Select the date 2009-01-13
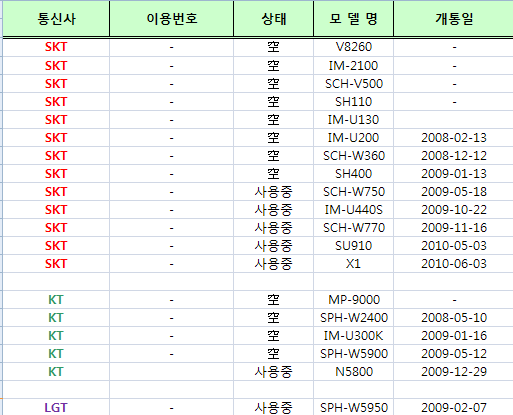The height and width of the screenshot is (415, 513). click(454, 174)
